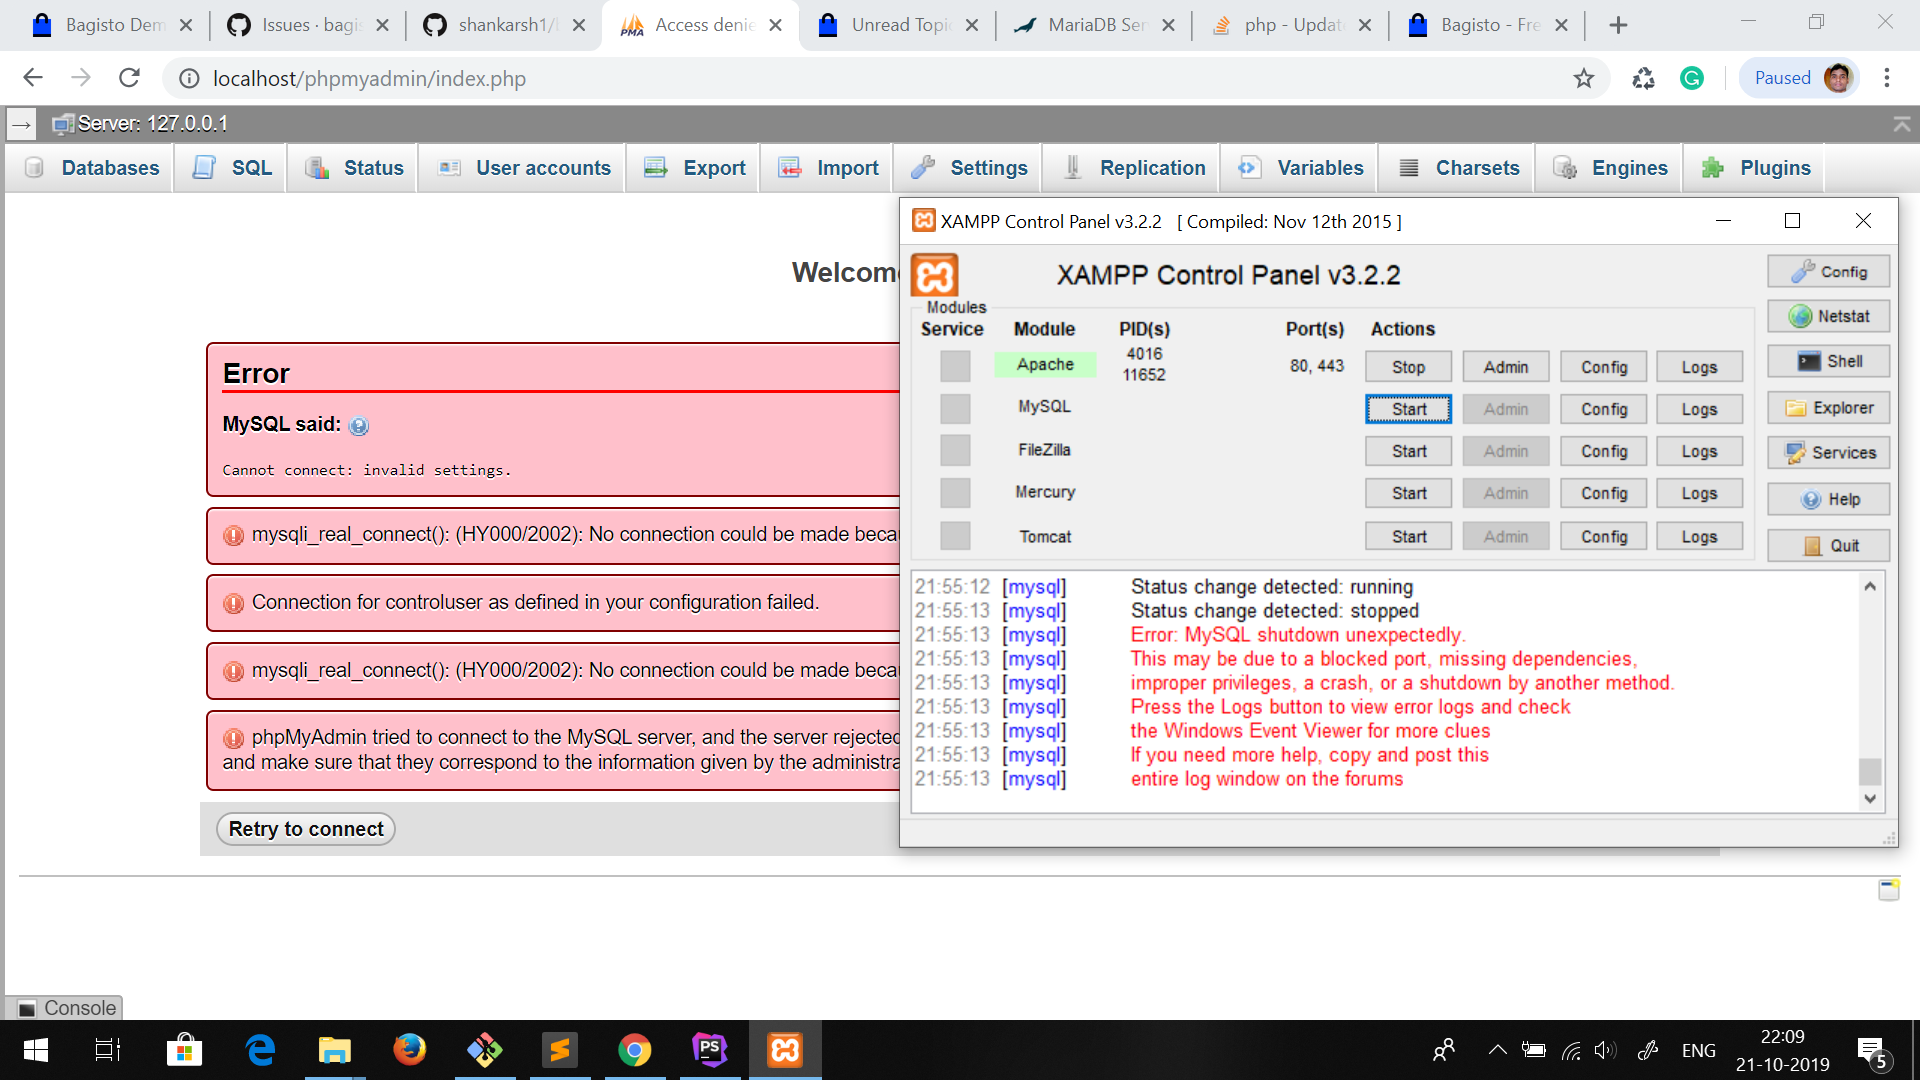Open Sublime Text from the taskbar
The image size is (1920, 1080).
pos(559,1050)
